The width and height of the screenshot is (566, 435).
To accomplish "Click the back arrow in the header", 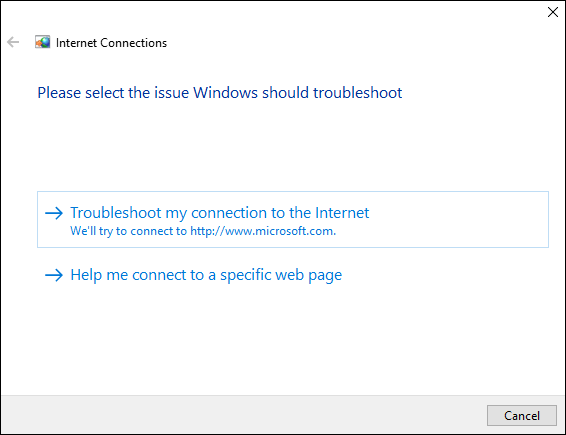I will click(x=13, y=42).
